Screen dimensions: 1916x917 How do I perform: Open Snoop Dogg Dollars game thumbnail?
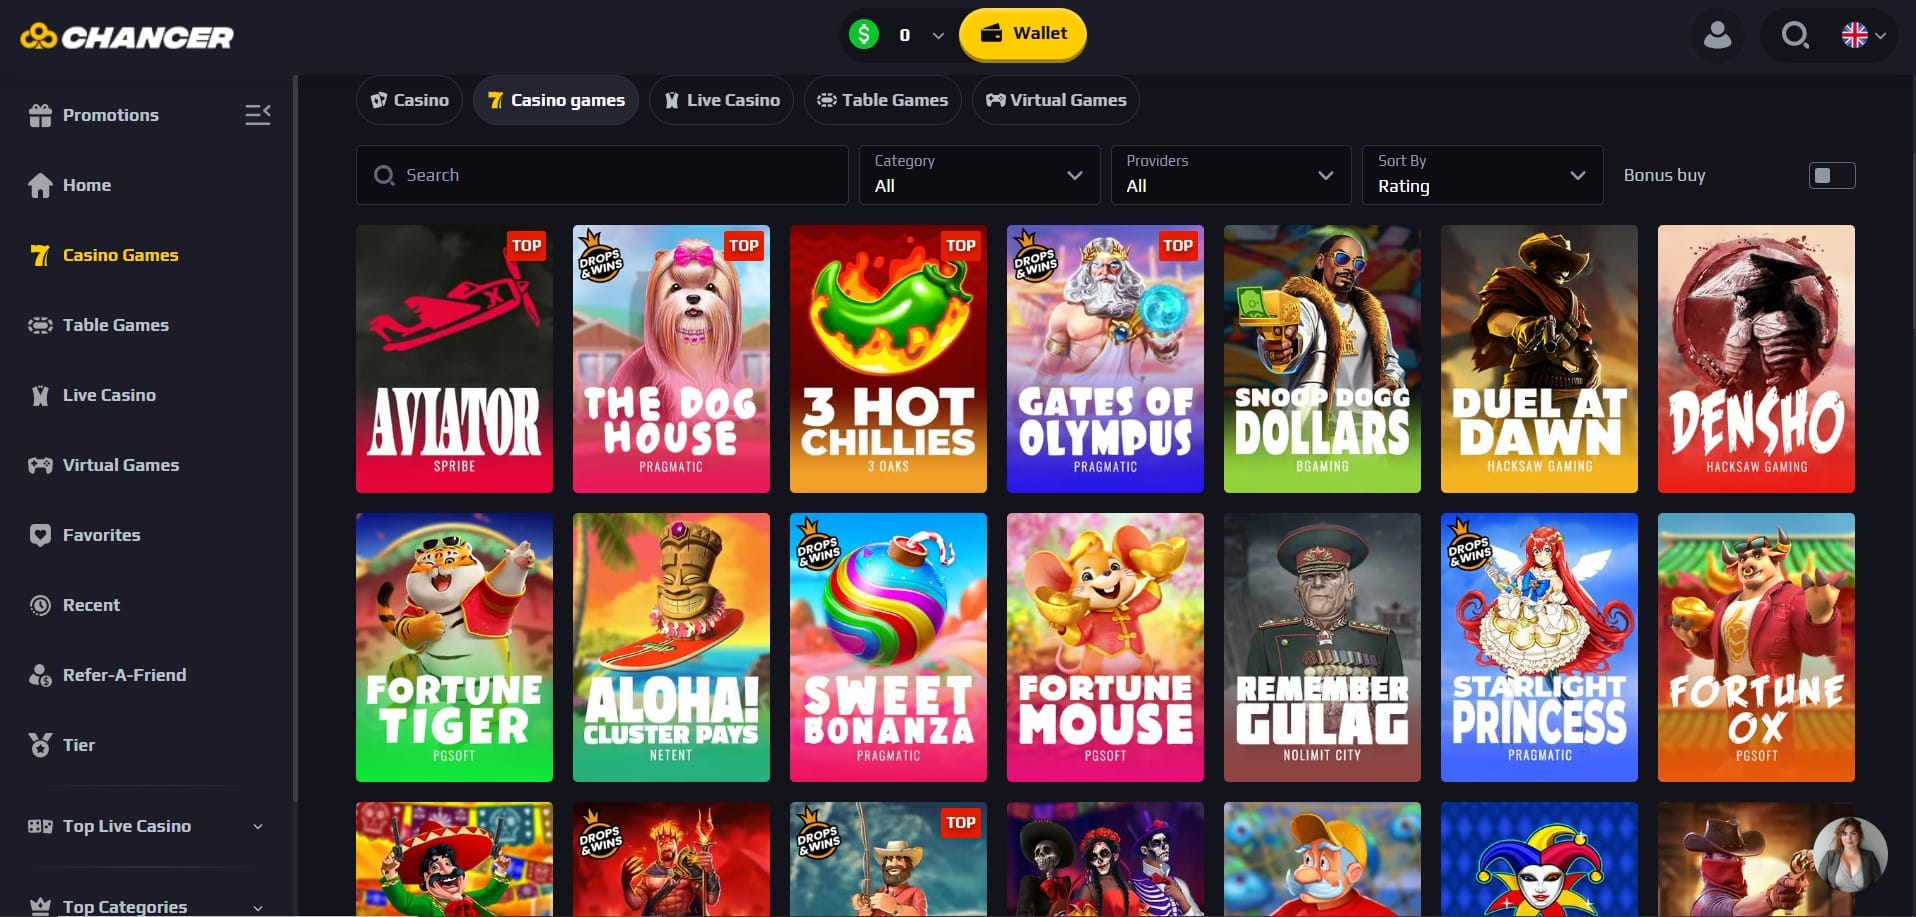1322,359
